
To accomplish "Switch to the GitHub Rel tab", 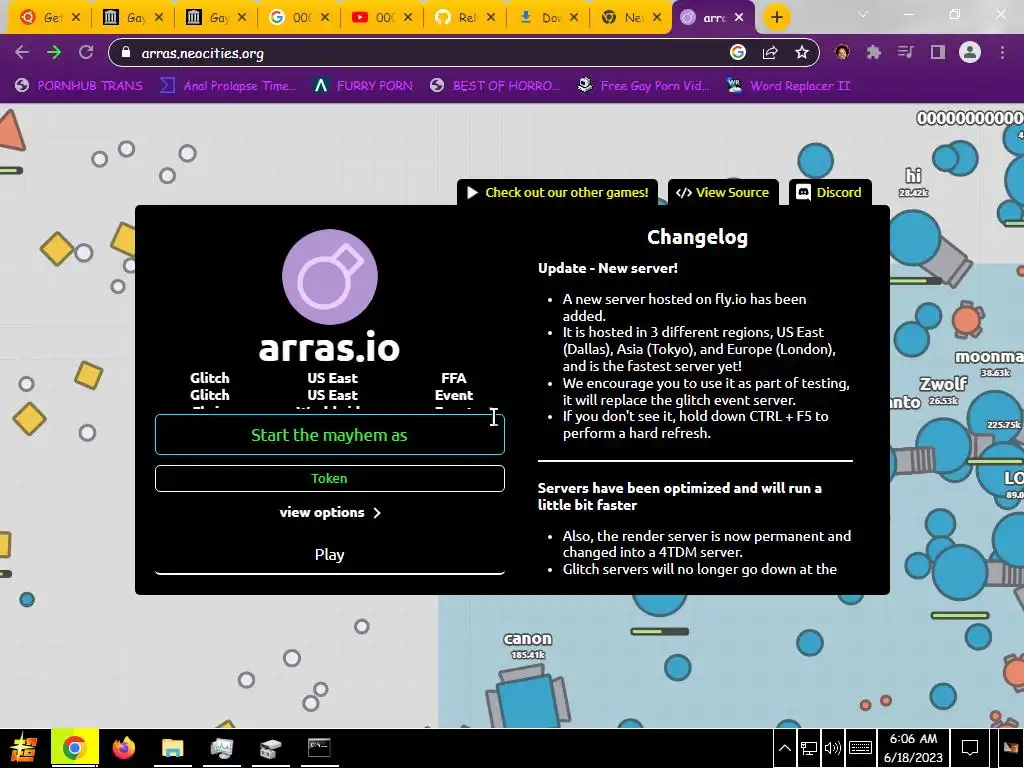I will [465, 18].
